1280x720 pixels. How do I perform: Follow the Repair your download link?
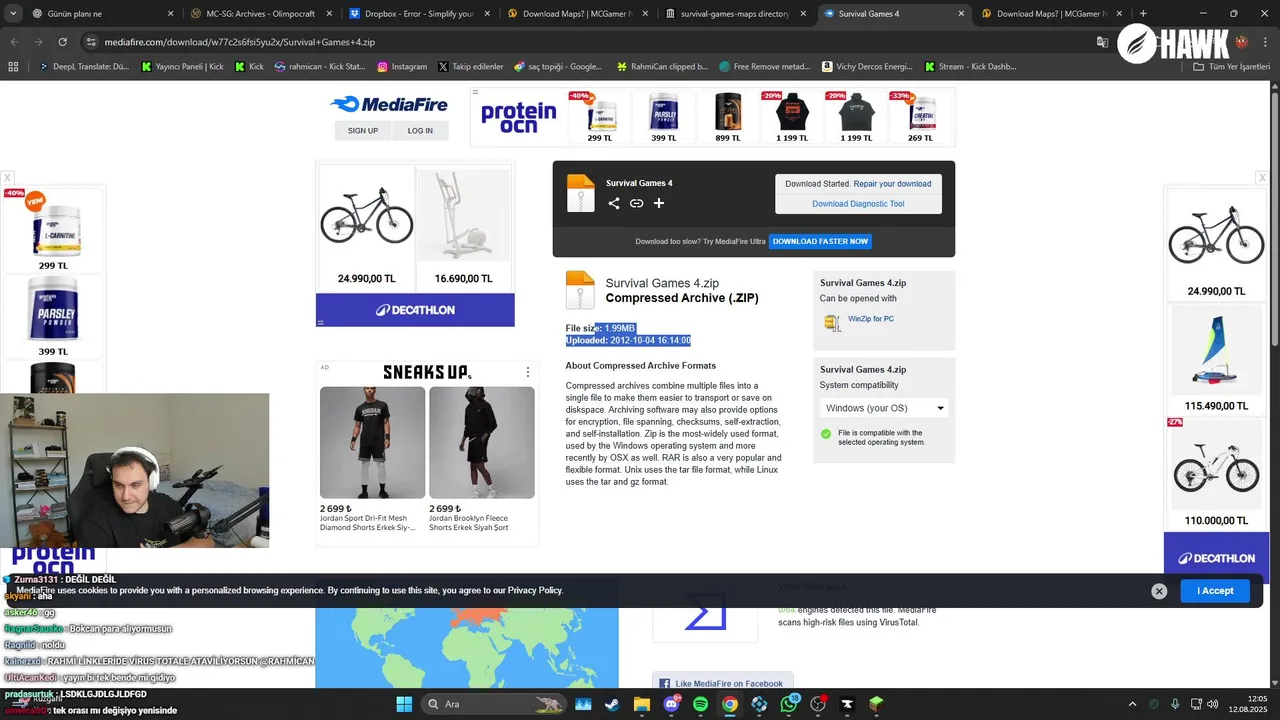pos(892,184)
